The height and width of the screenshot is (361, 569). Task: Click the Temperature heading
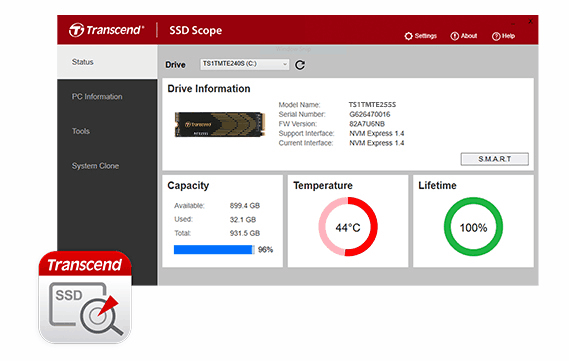(323, 185)
